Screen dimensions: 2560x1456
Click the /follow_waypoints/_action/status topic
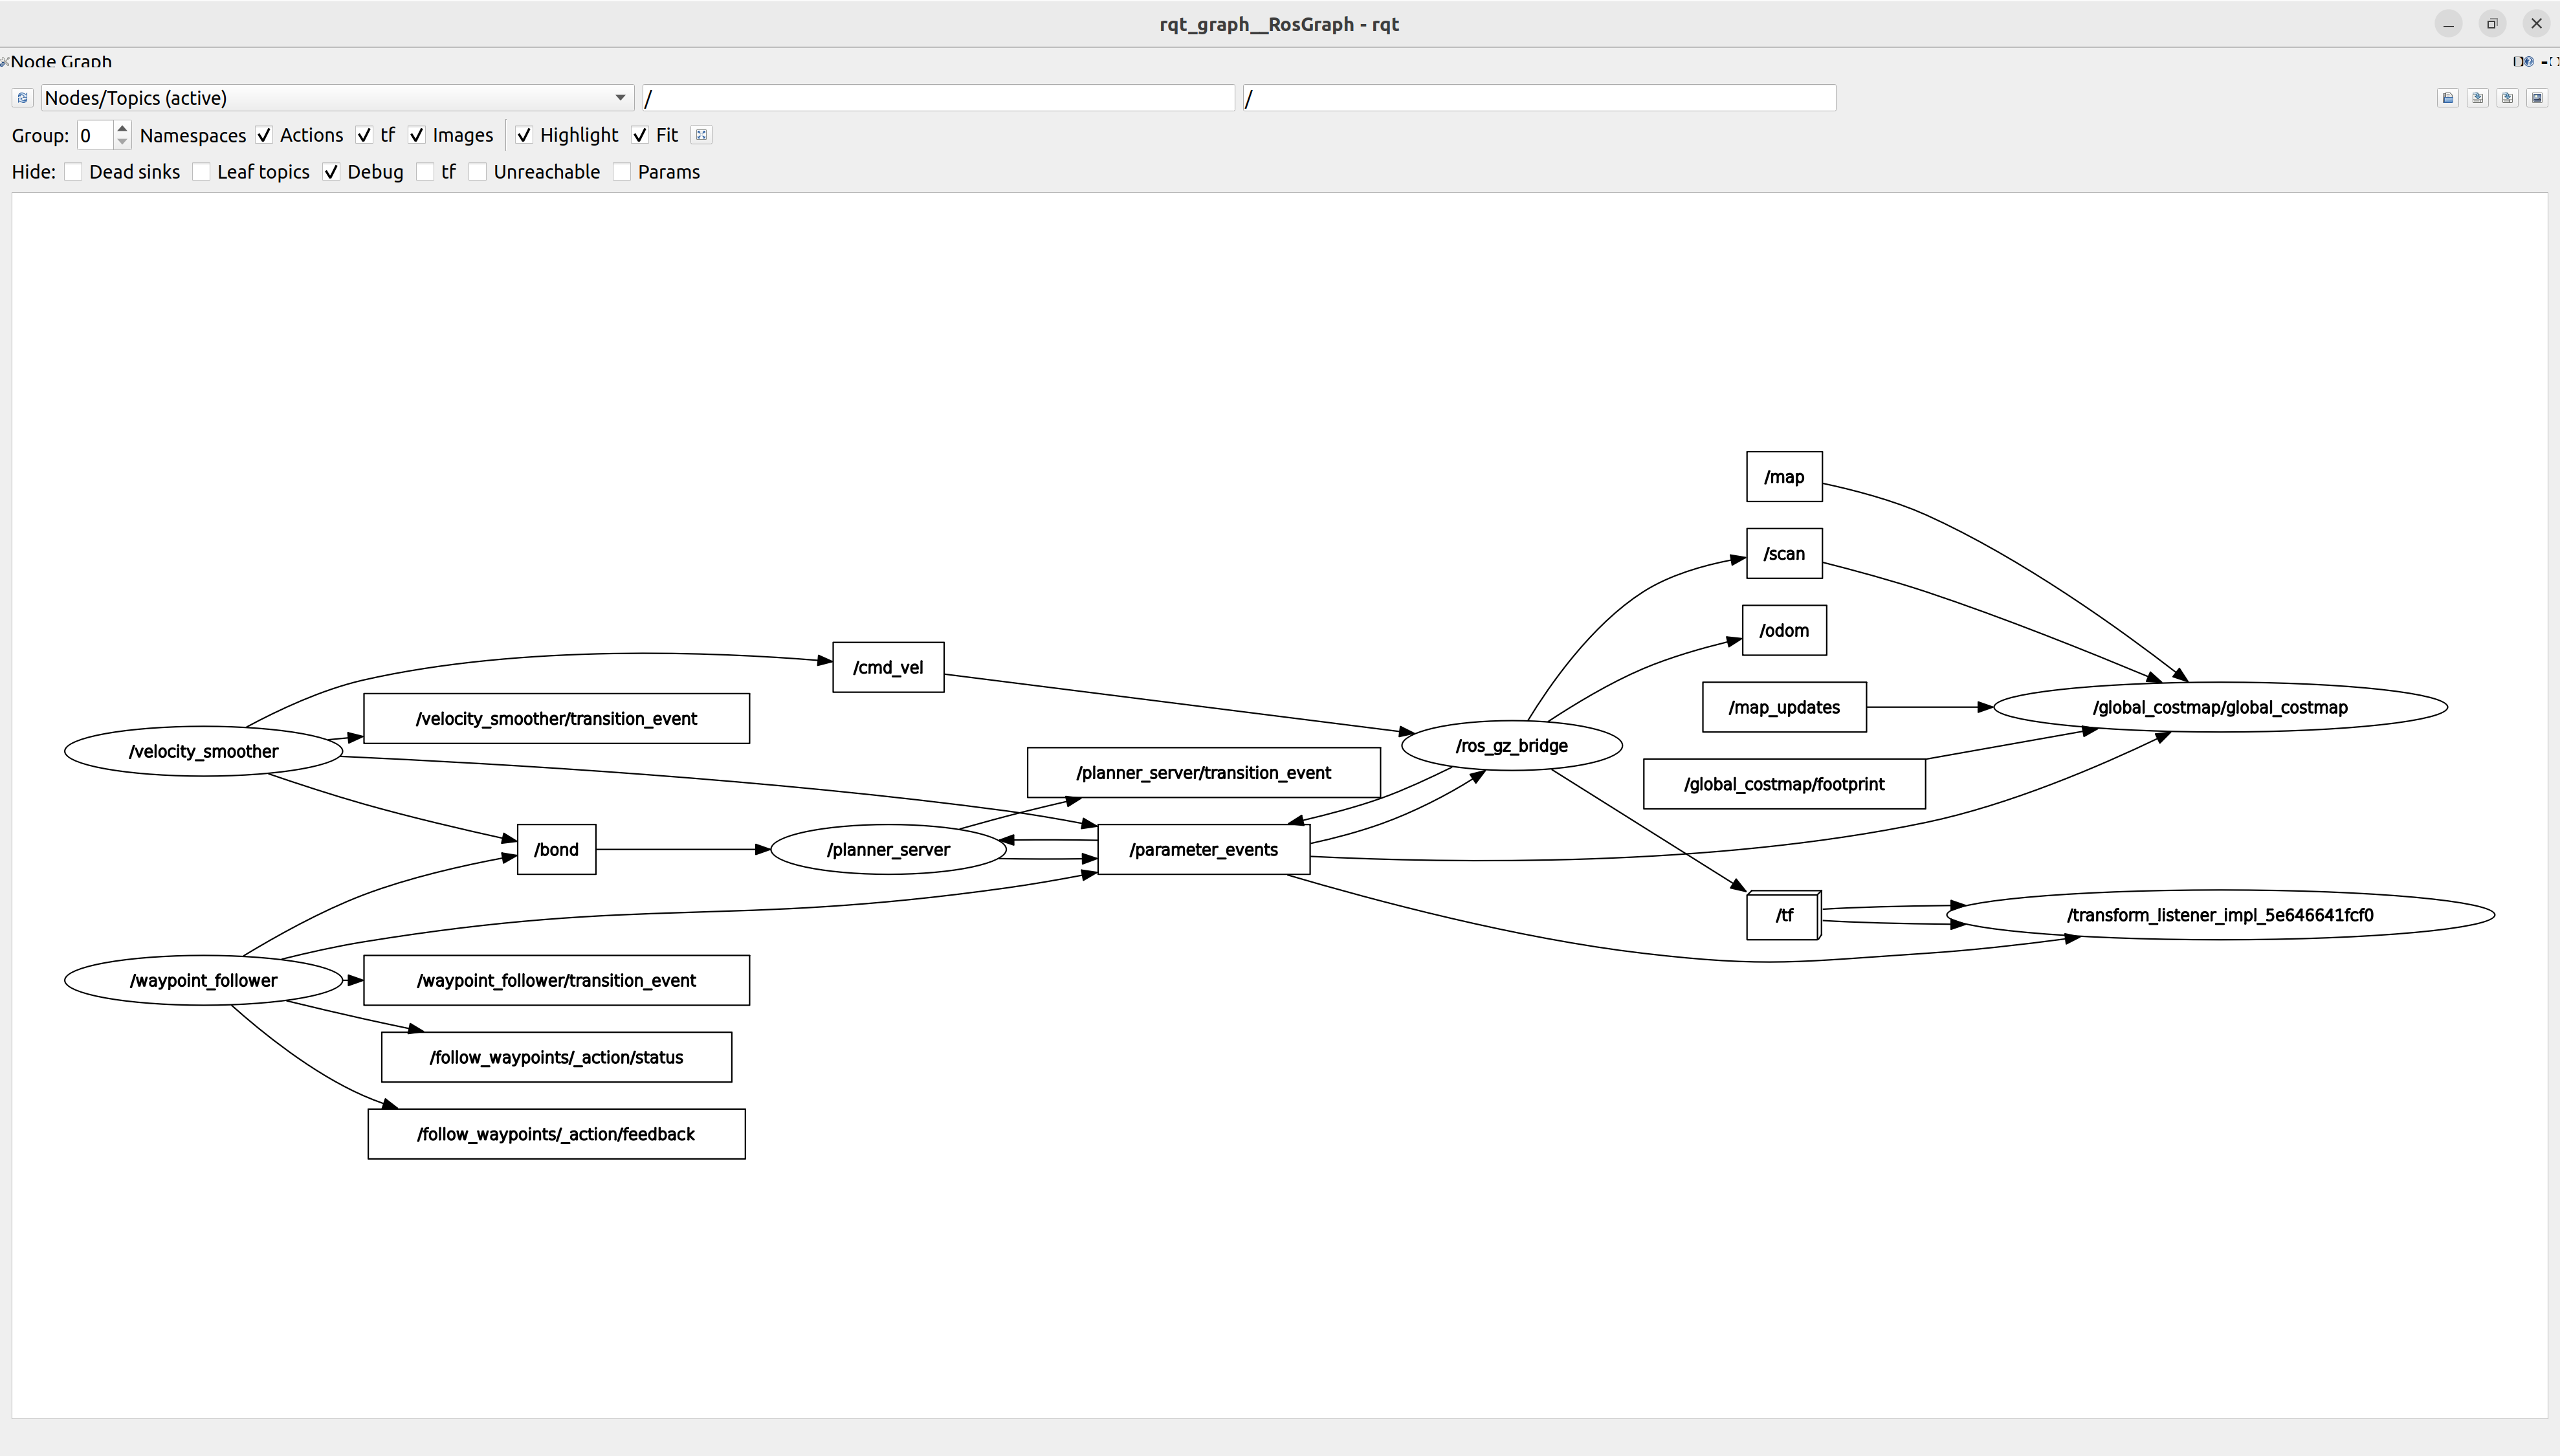tap(556, 1057)
